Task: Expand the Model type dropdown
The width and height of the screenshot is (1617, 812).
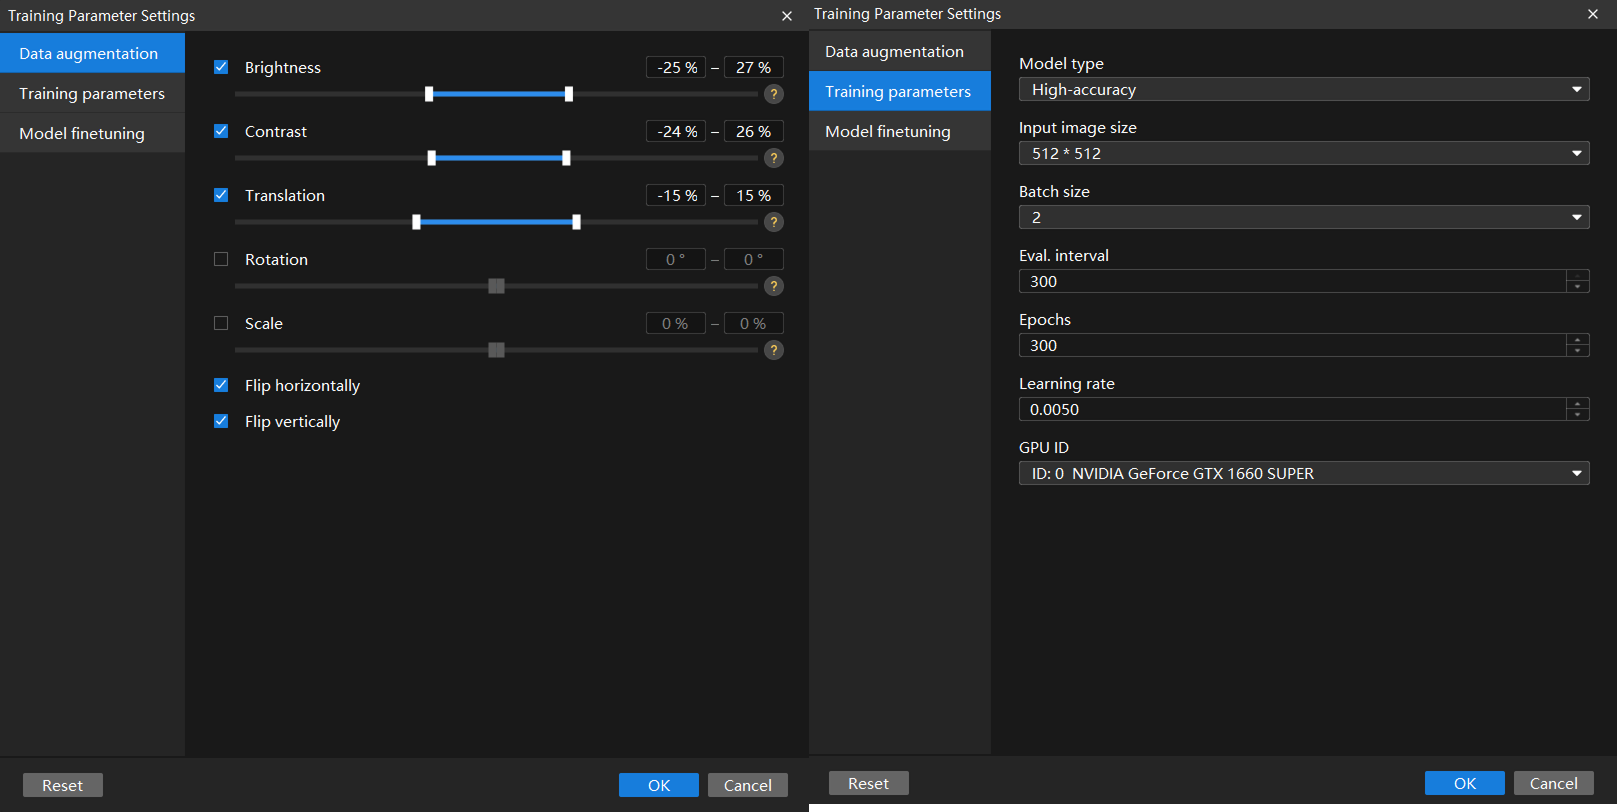Action: [1304, 89]
